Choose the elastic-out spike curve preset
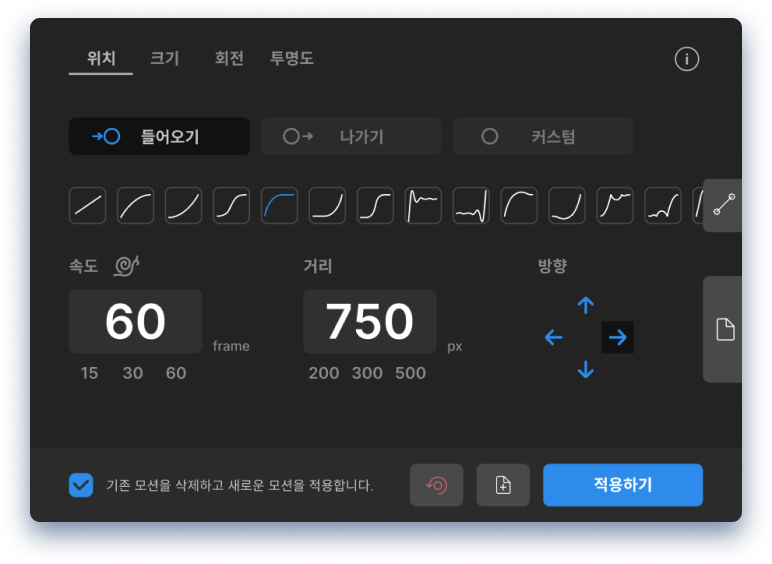The height and width of the screenshot is (564, 772). pos(423,205)
